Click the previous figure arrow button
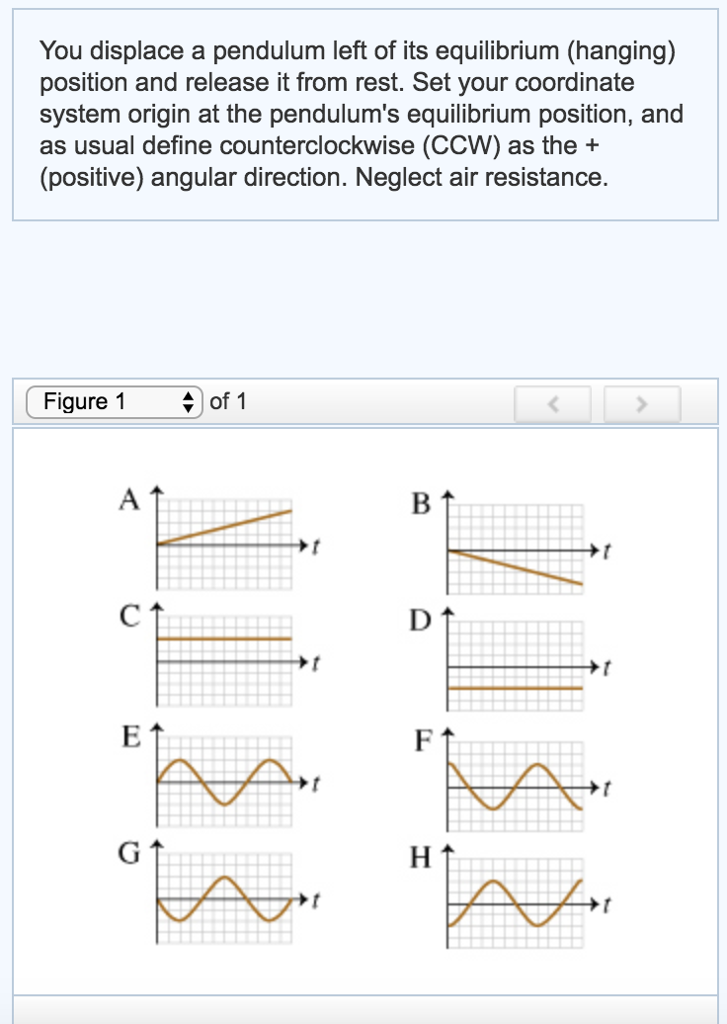 click(x=553, y=404)
